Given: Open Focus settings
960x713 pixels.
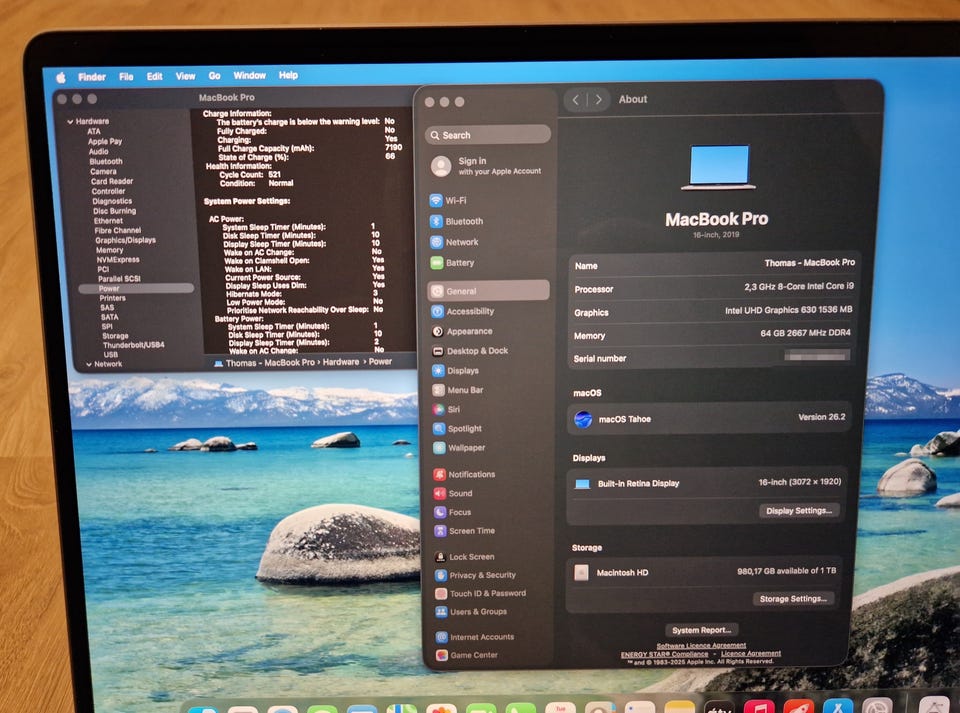Looking at the screenshot, I should tap(452, 512).
